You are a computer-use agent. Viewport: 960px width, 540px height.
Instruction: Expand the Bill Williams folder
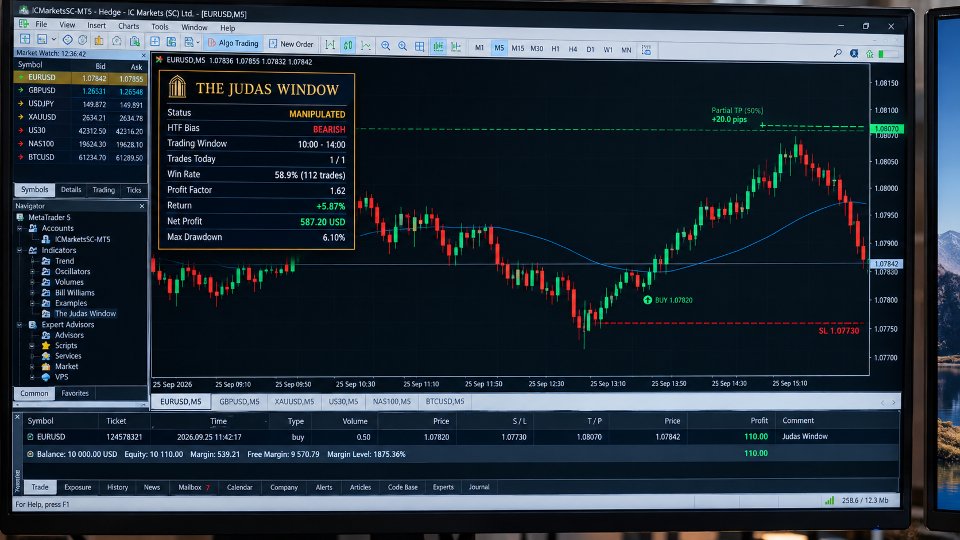click(32, 293)
